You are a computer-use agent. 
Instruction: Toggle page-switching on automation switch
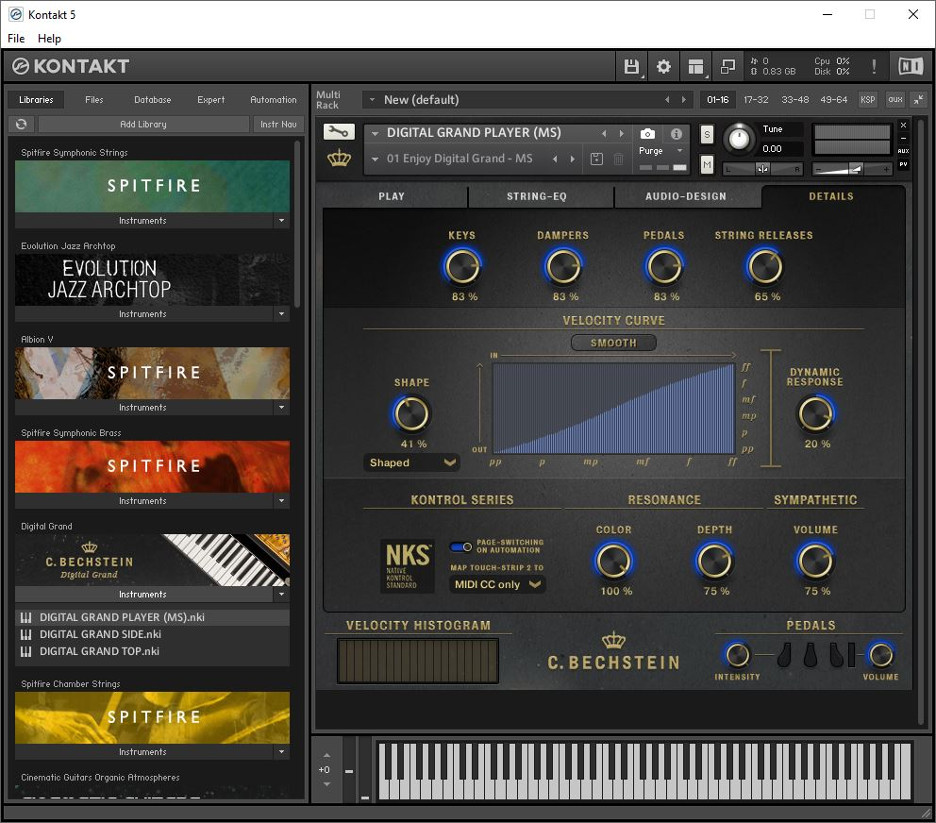pyautogui.click(x=461, y=547)
